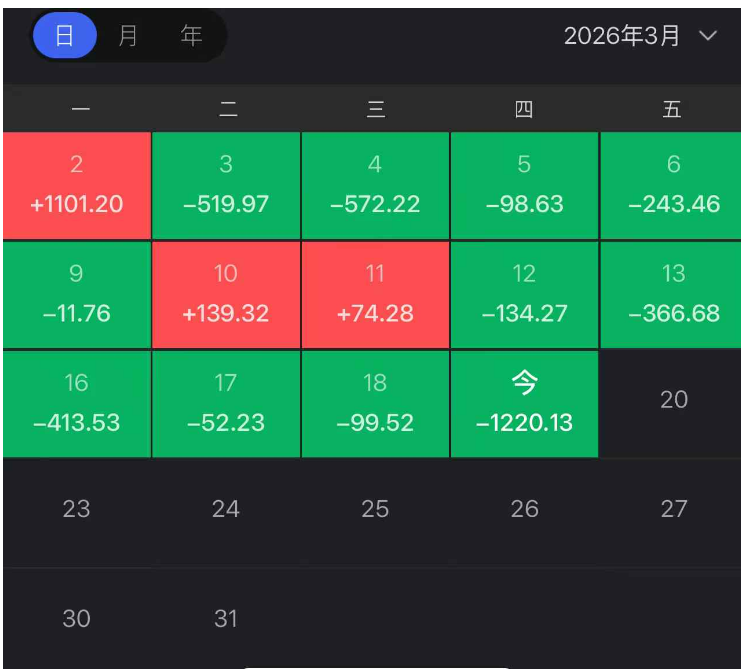741x669 pixels.
Task: Select March 2 cell showing +1101.20
Action: click(77, 186)
